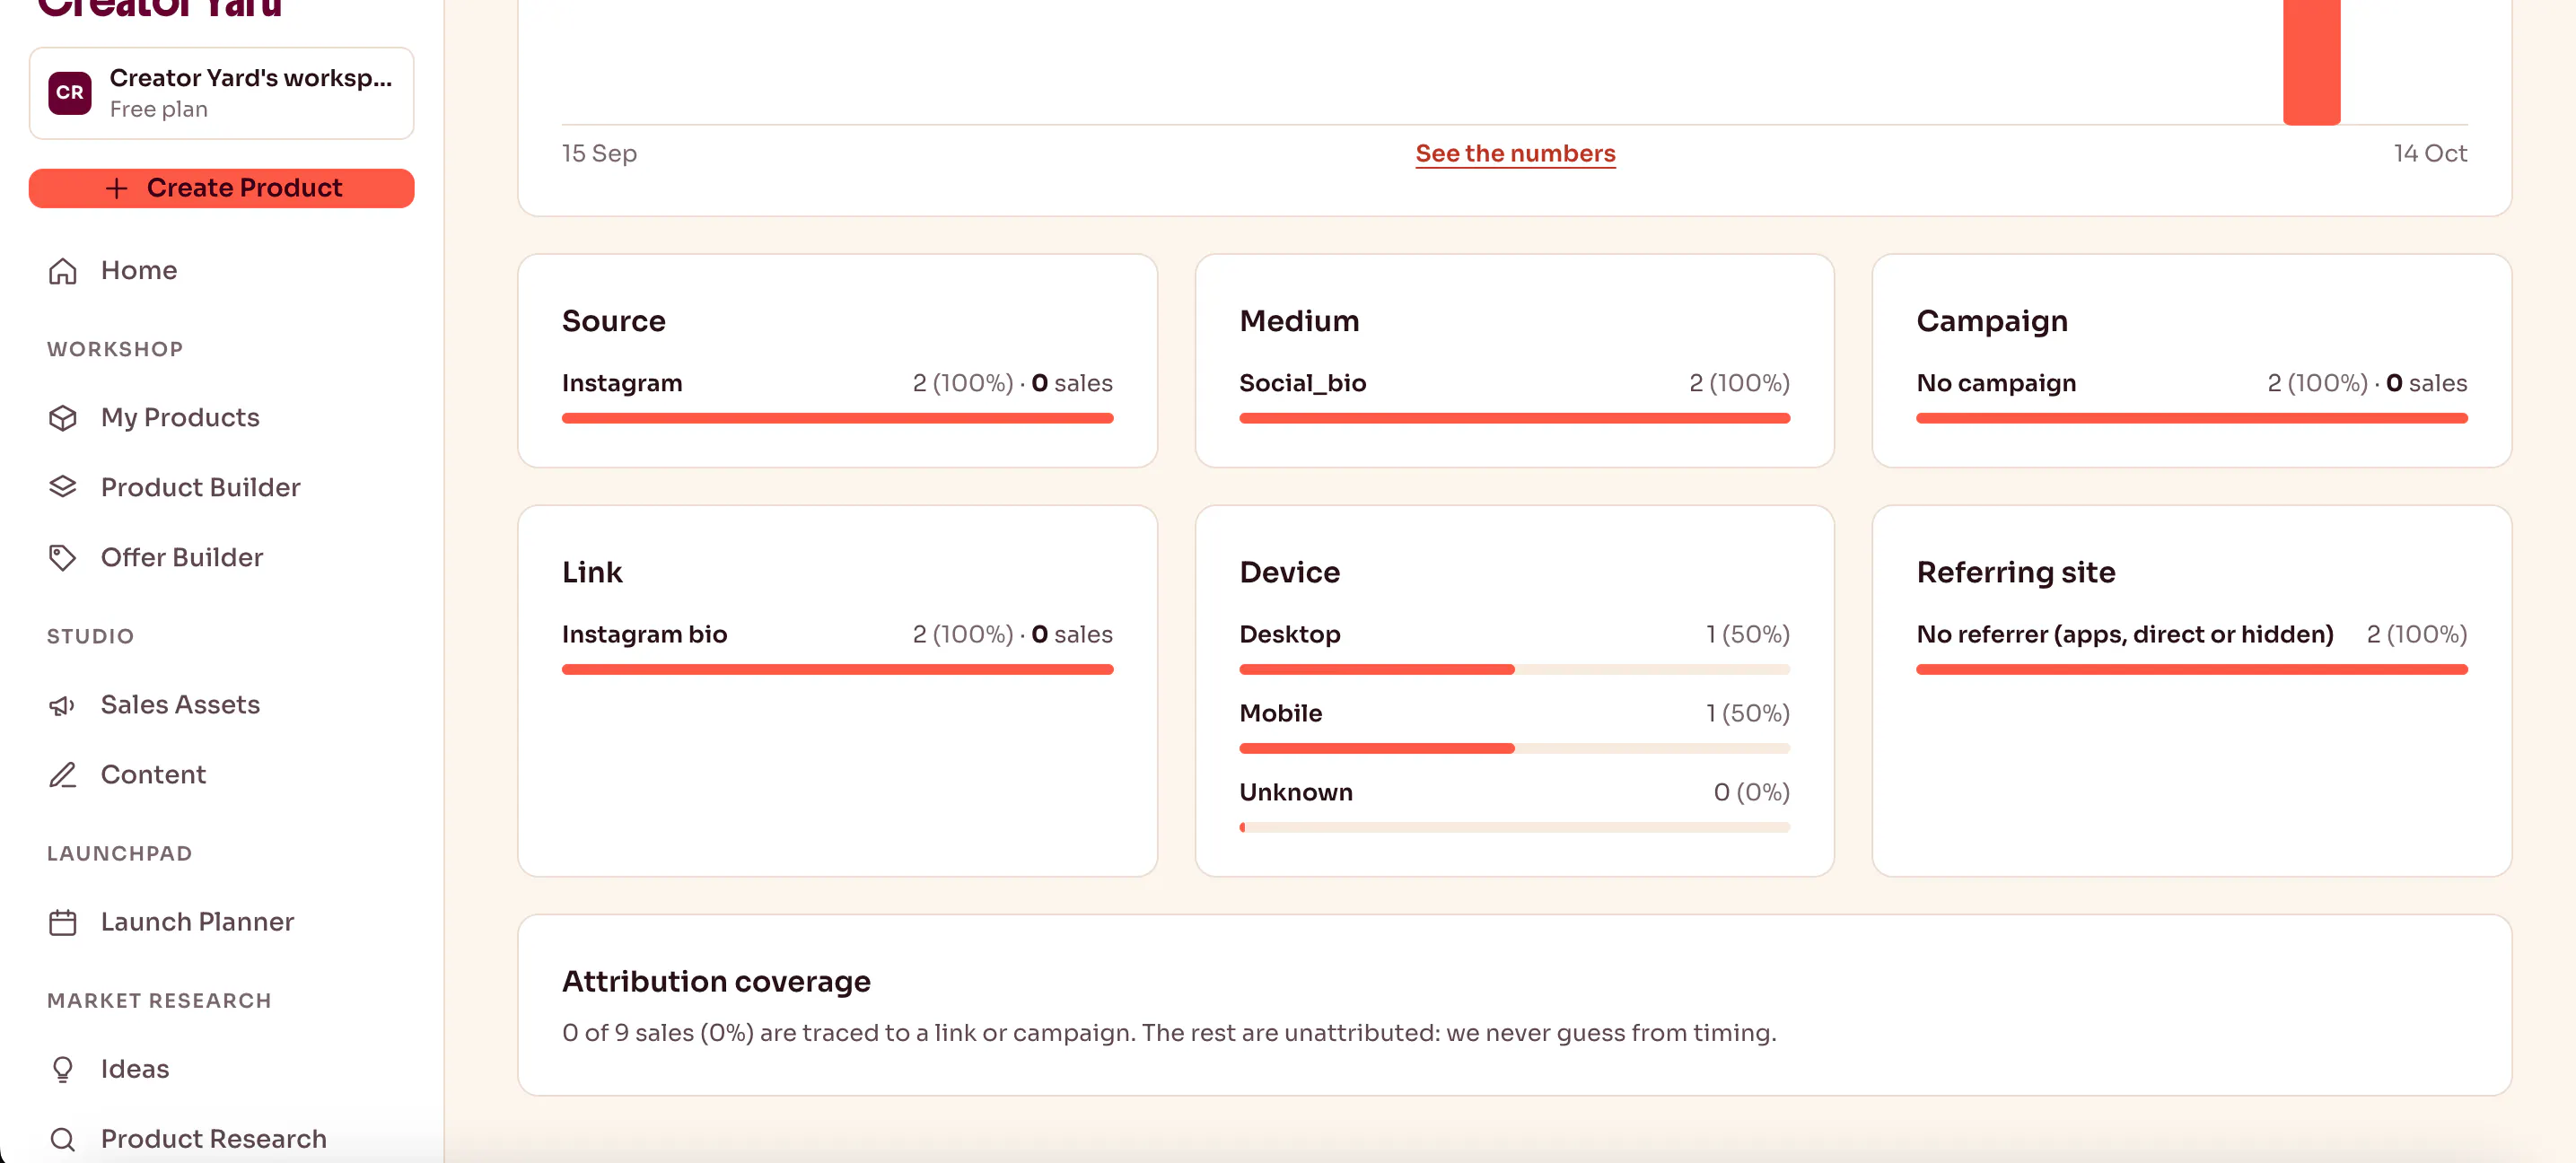The image size is (2576, 1163).
Task: Click the Desktop device progress bar
Action: click(x=1514, y=669)
